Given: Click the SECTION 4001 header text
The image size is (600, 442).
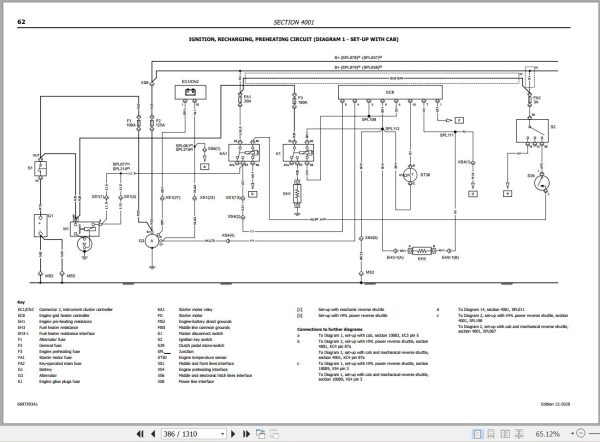Looking at the screenshot, I should pyautogui.click(x=294, y=22).
